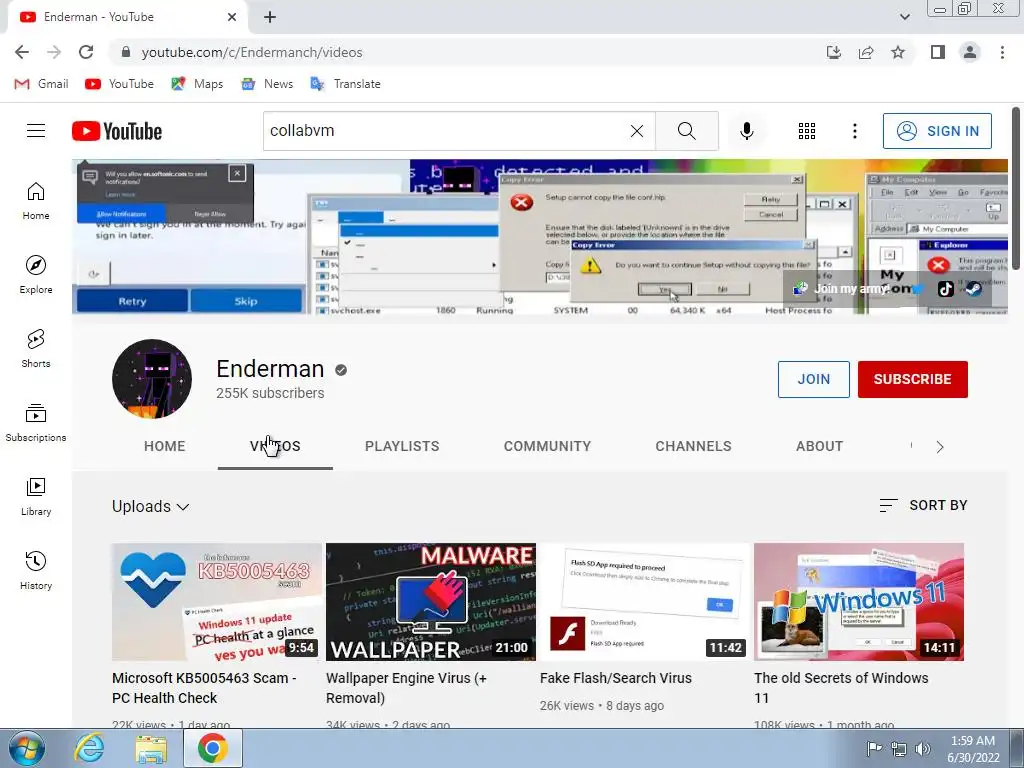
Task: Click the JOIN button
Action: click(814, 379)
